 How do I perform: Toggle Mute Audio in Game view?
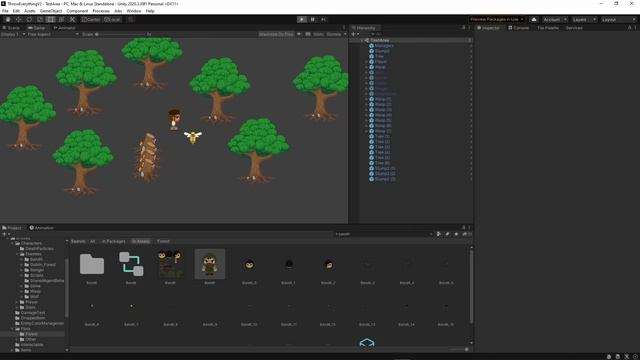coord(299,34)
